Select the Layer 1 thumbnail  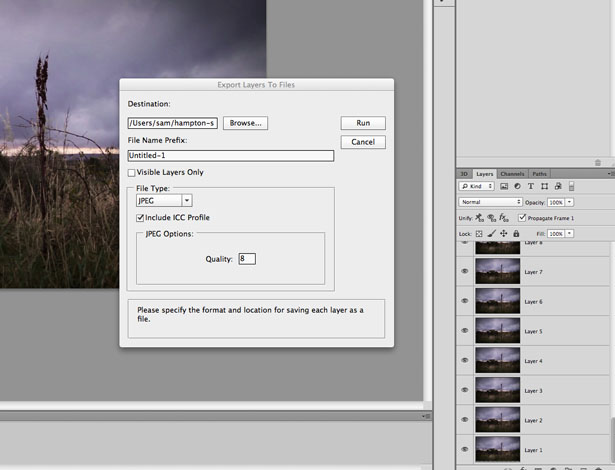[498, 449]
